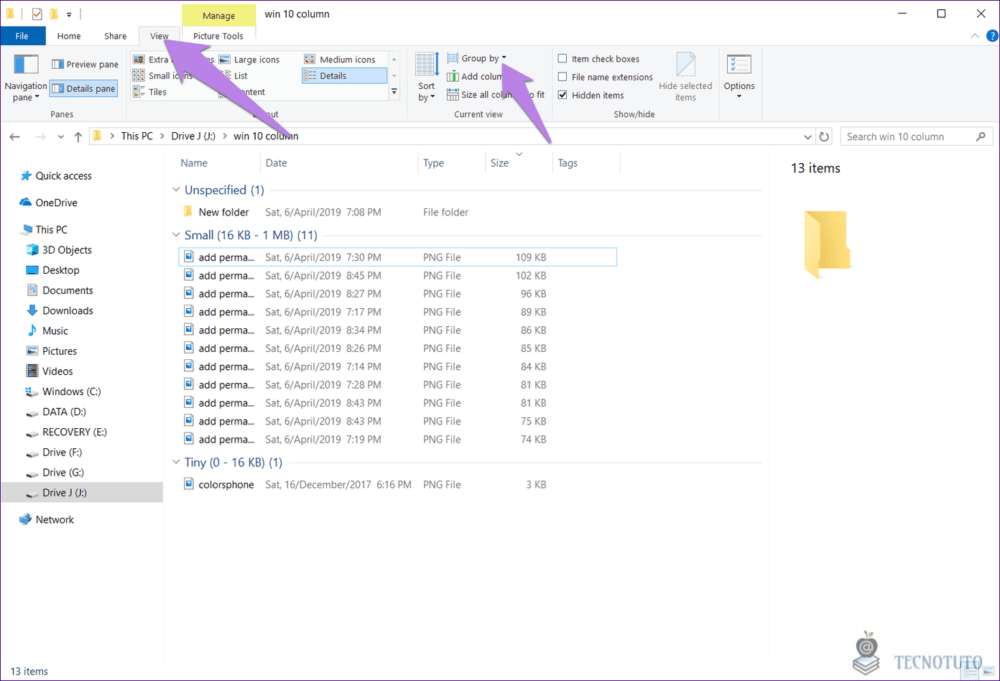The width and height of the screenshot is (1000, 681).
Task: Select Medium icons layout
Action: pos(339,59)
